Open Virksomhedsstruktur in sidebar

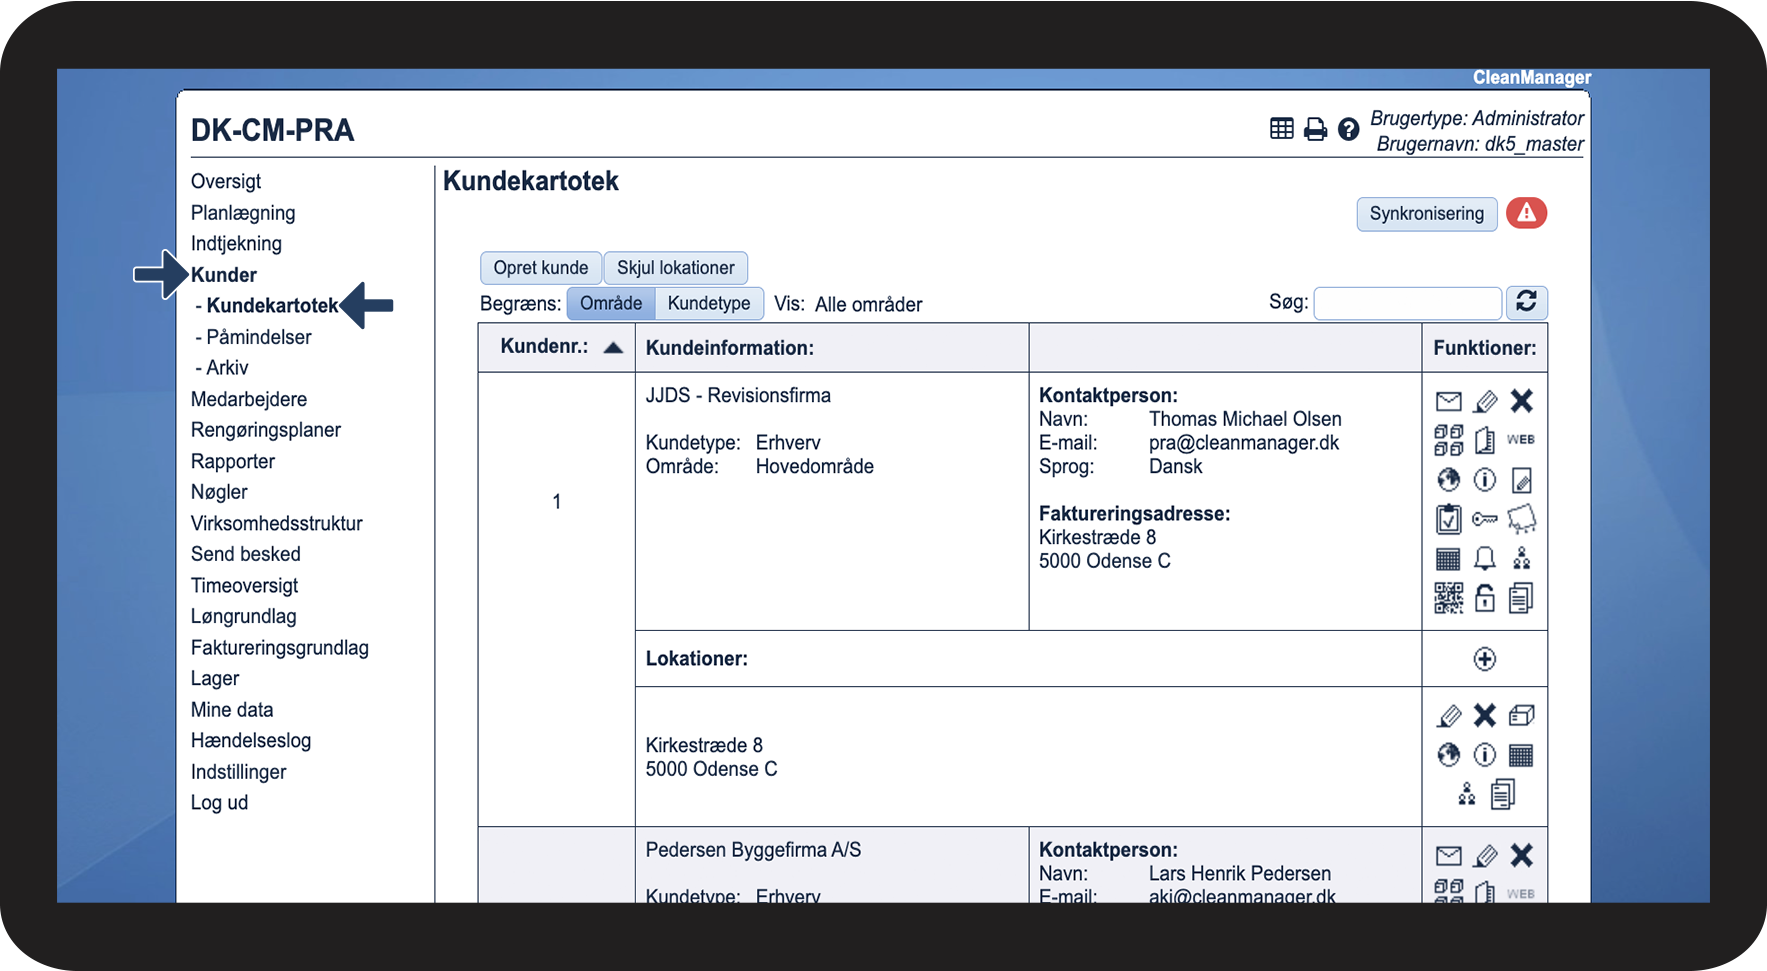277,523
